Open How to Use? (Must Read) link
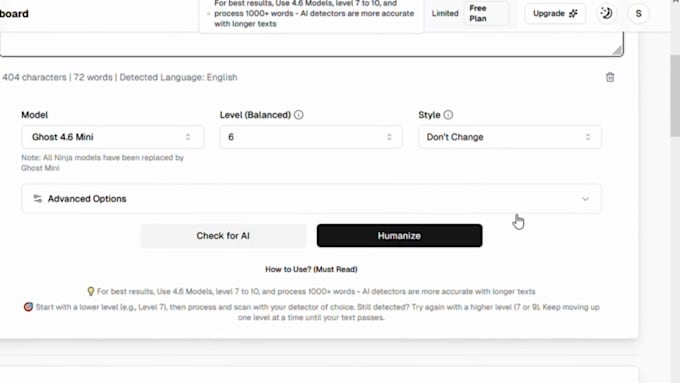This screenshot has width=680, height=383. 311,269
